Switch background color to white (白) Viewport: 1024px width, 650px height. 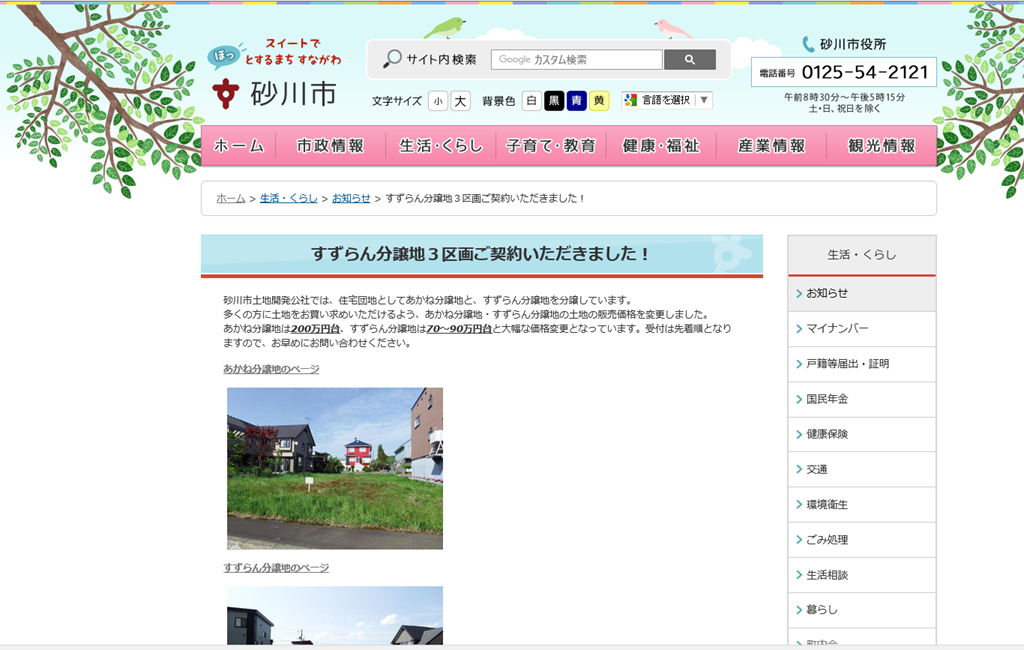532,101
